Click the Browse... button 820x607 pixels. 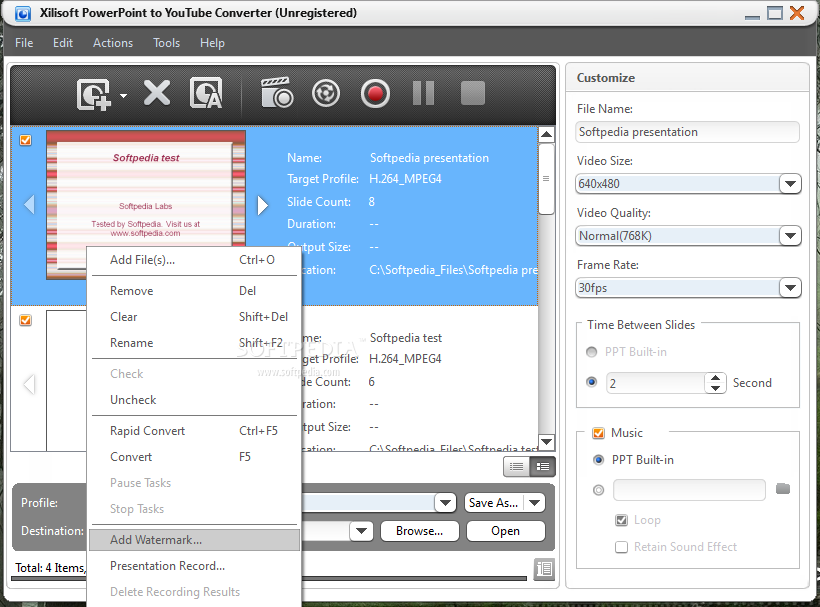pyautogui.click(x=420, y=531)
